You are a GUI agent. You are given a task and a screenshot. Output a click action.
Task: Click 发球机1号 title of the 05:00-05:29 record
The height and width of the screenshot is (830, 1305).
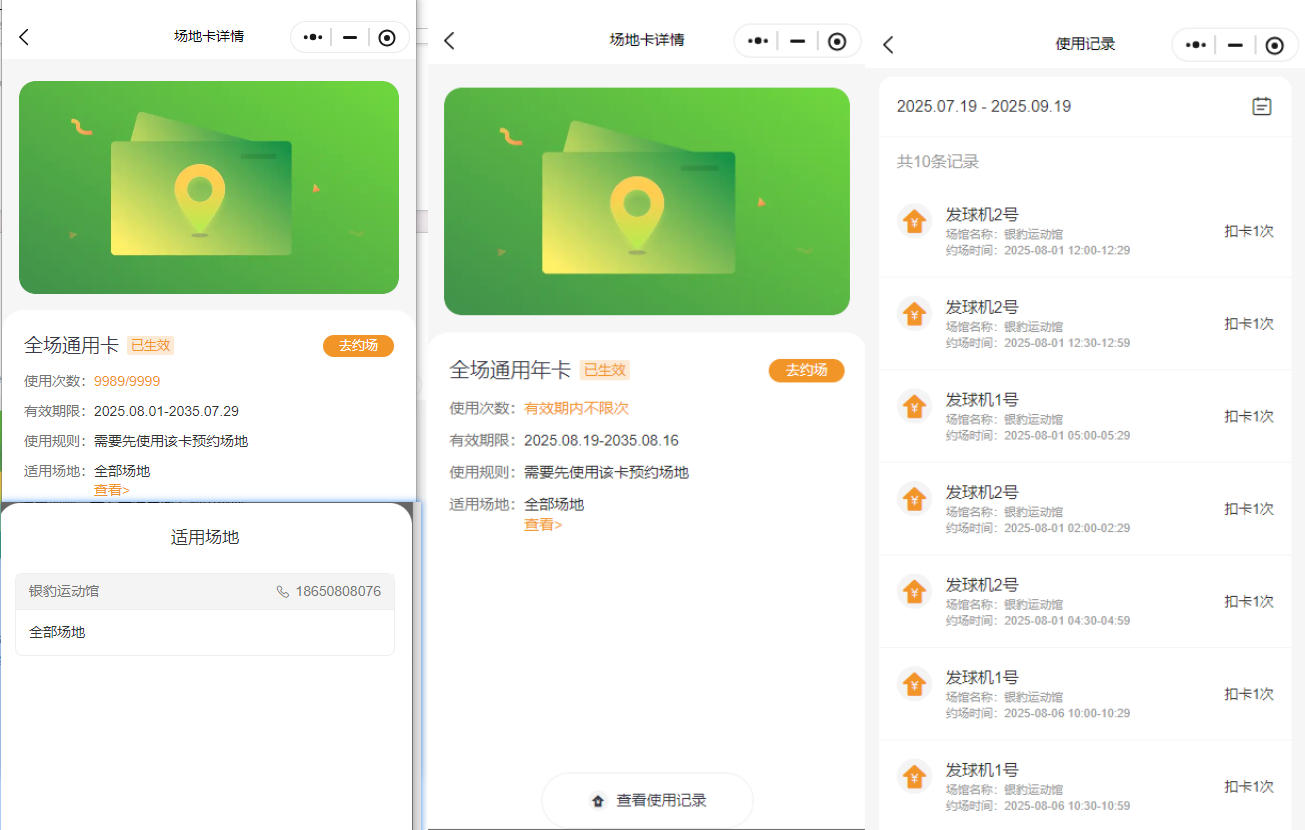pyautogui.click(x=982, y=399)
